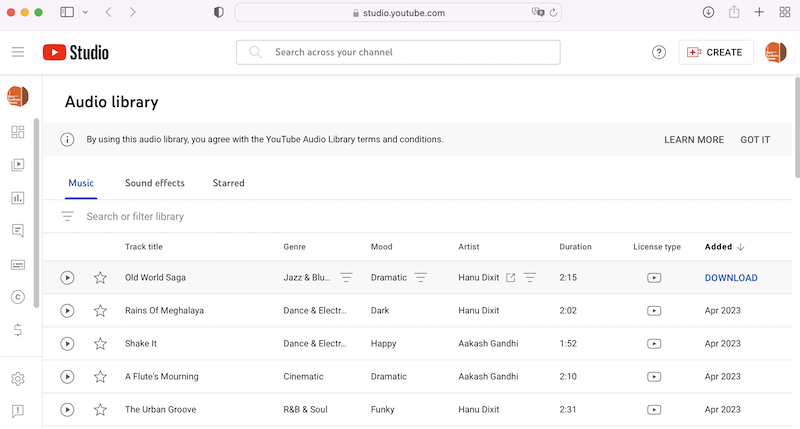Screen dimensions: 800x429
Task: Switch to the Sound effects tab
Action: pos(154,183)
